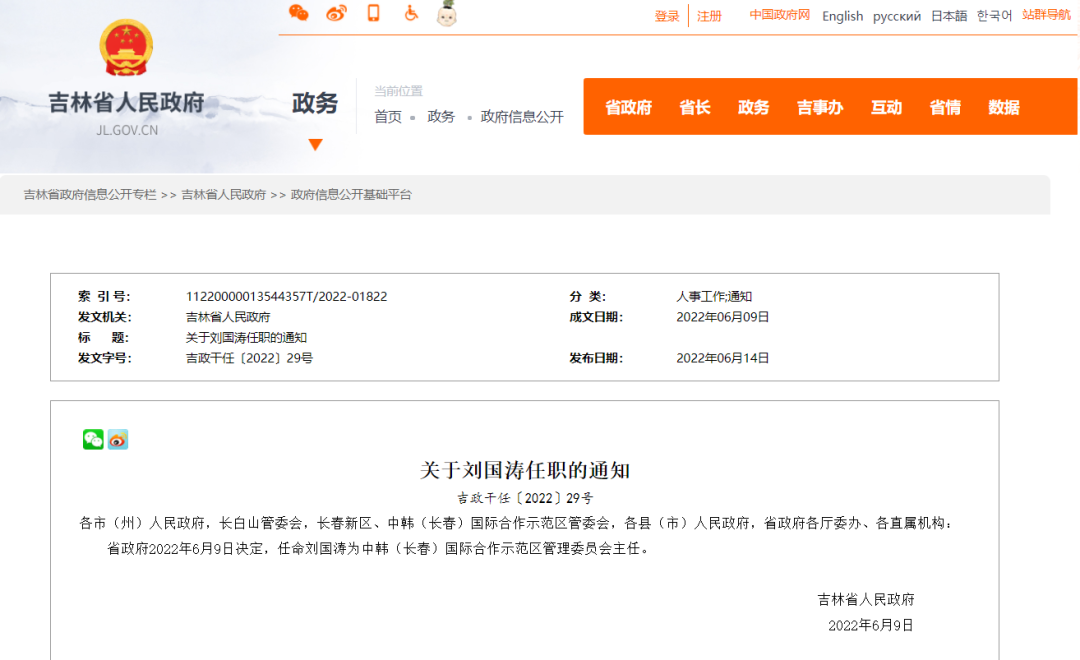Screen dimensions: 1080x660
Task: Click the 政府信息公开 breadcrumb link
Action: (521, 115)
